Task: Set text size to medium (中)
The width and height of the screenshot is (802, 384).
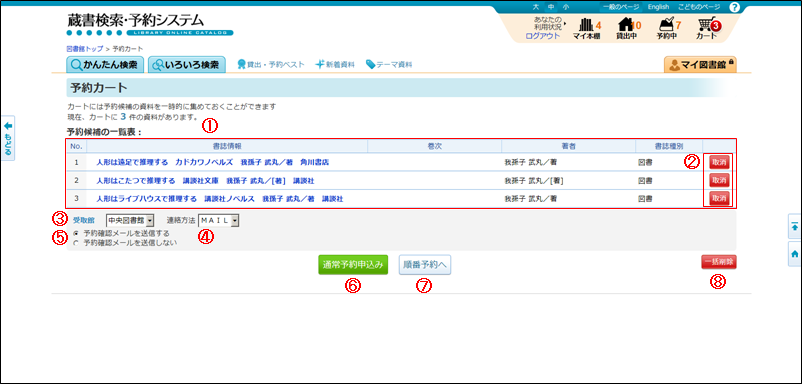Action: tap(550, 7)
